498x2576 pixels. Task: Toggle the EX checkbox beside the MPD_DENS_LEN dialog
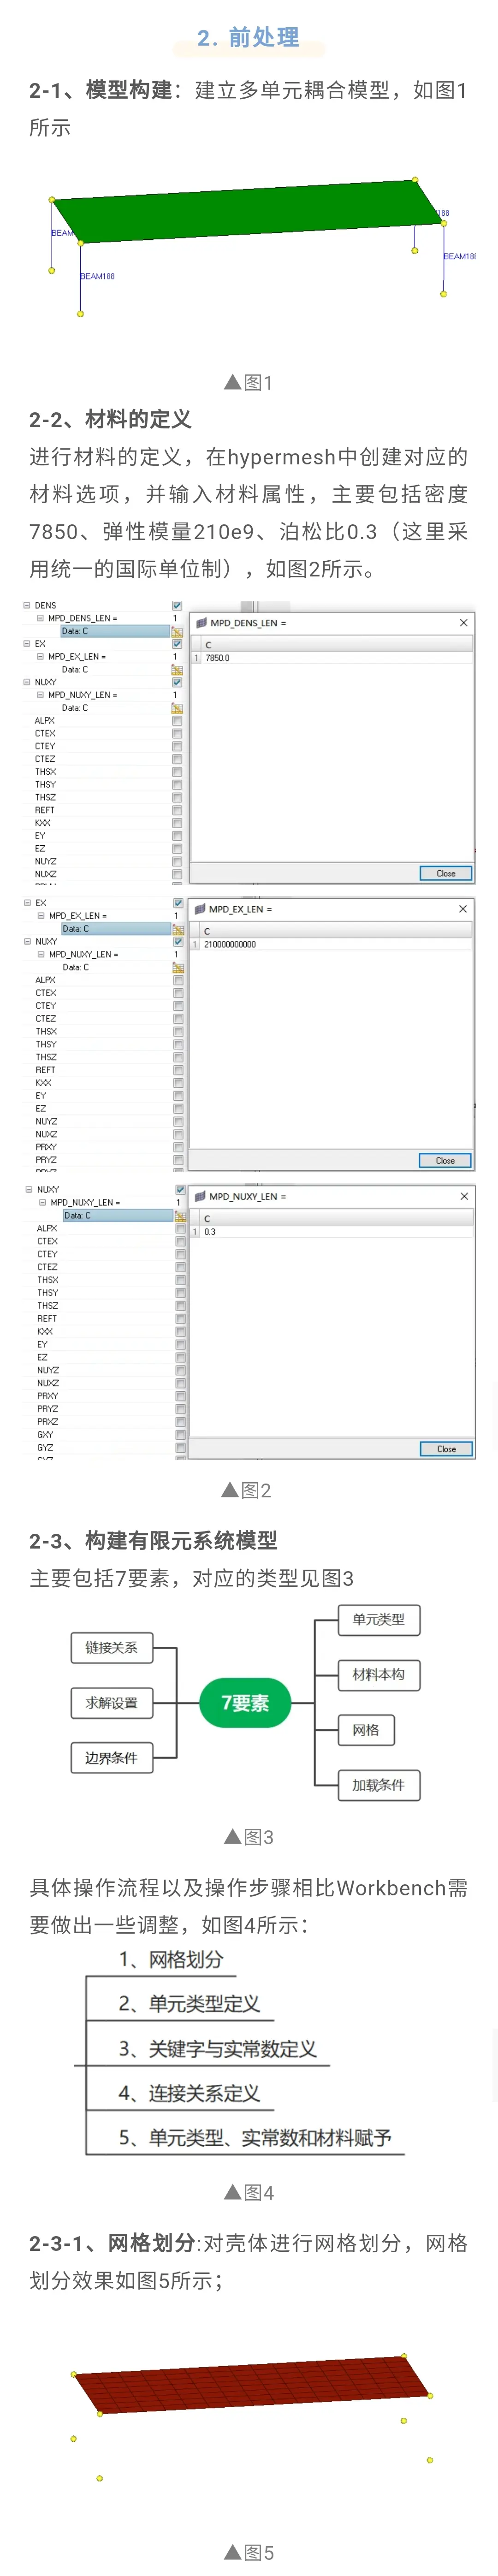177,644
